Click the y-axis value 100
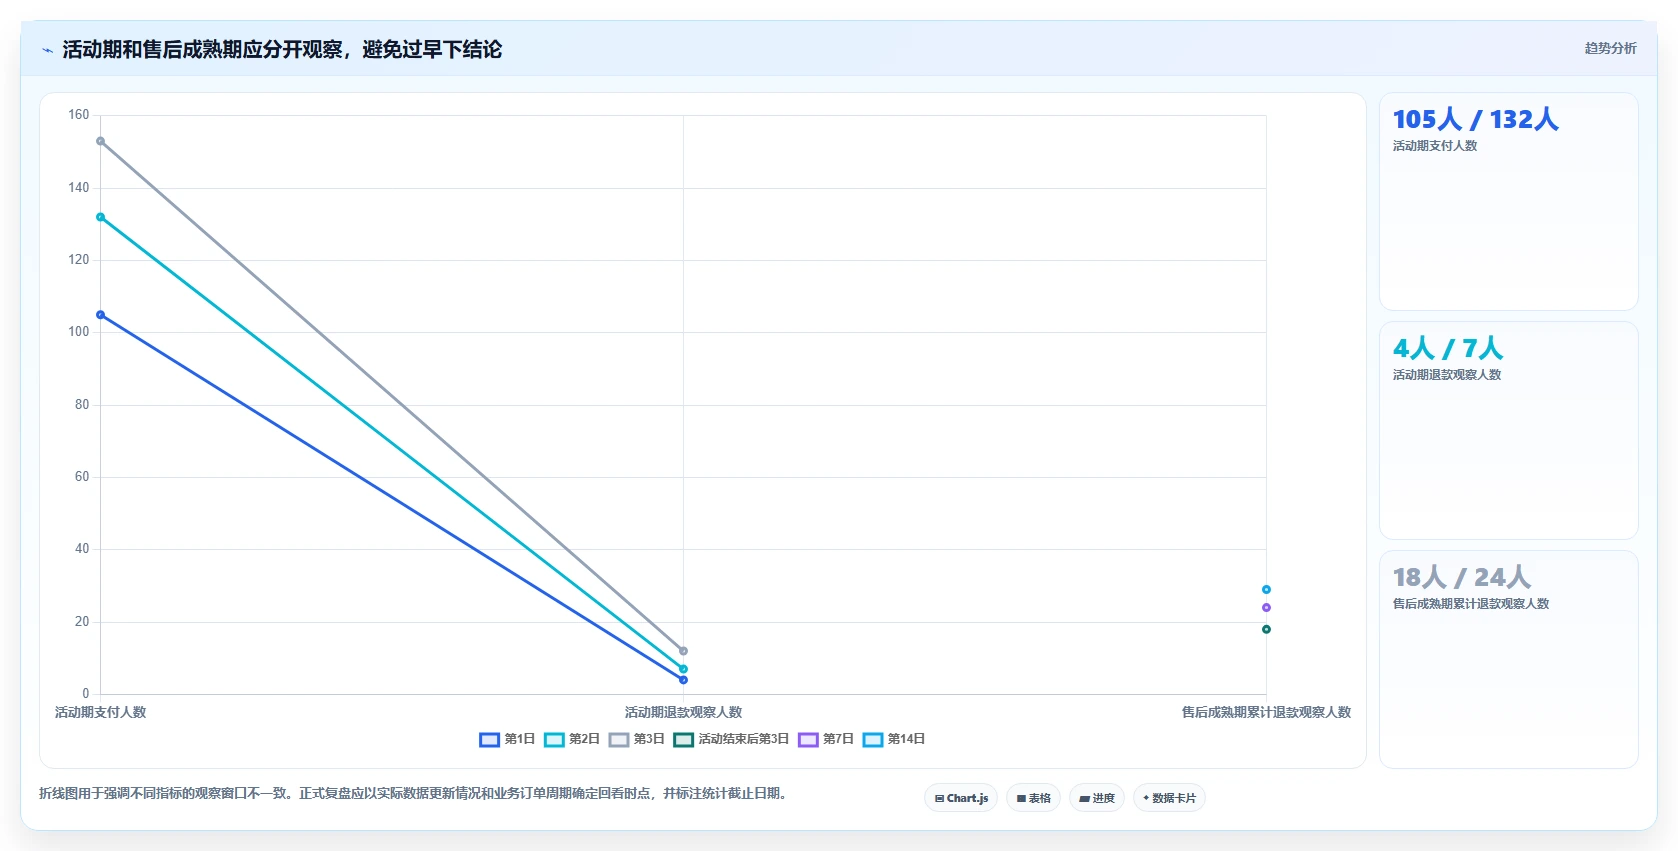This screenshot has width=1678, height=851. pos(78,332)
